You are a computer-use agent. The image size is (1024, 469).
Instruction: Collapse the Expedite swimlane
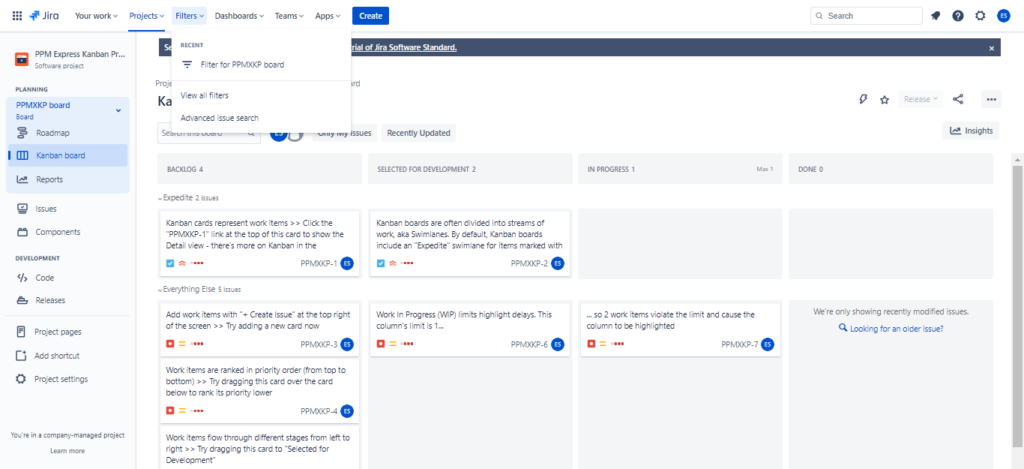click(x=160, y=197)
